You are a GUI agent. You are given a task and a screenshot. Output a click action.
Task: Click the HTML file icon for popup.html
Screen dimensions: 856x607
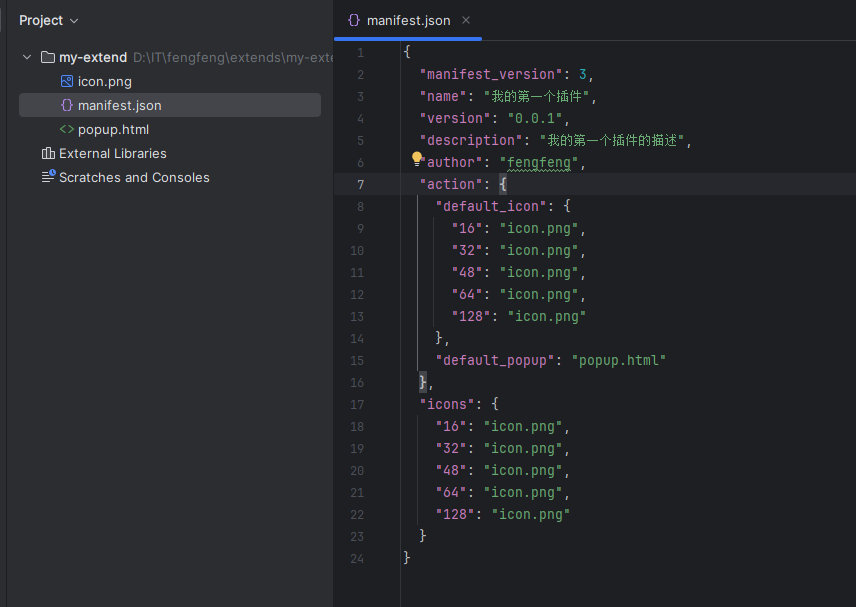pyautogui.click(x=67, y=129)
